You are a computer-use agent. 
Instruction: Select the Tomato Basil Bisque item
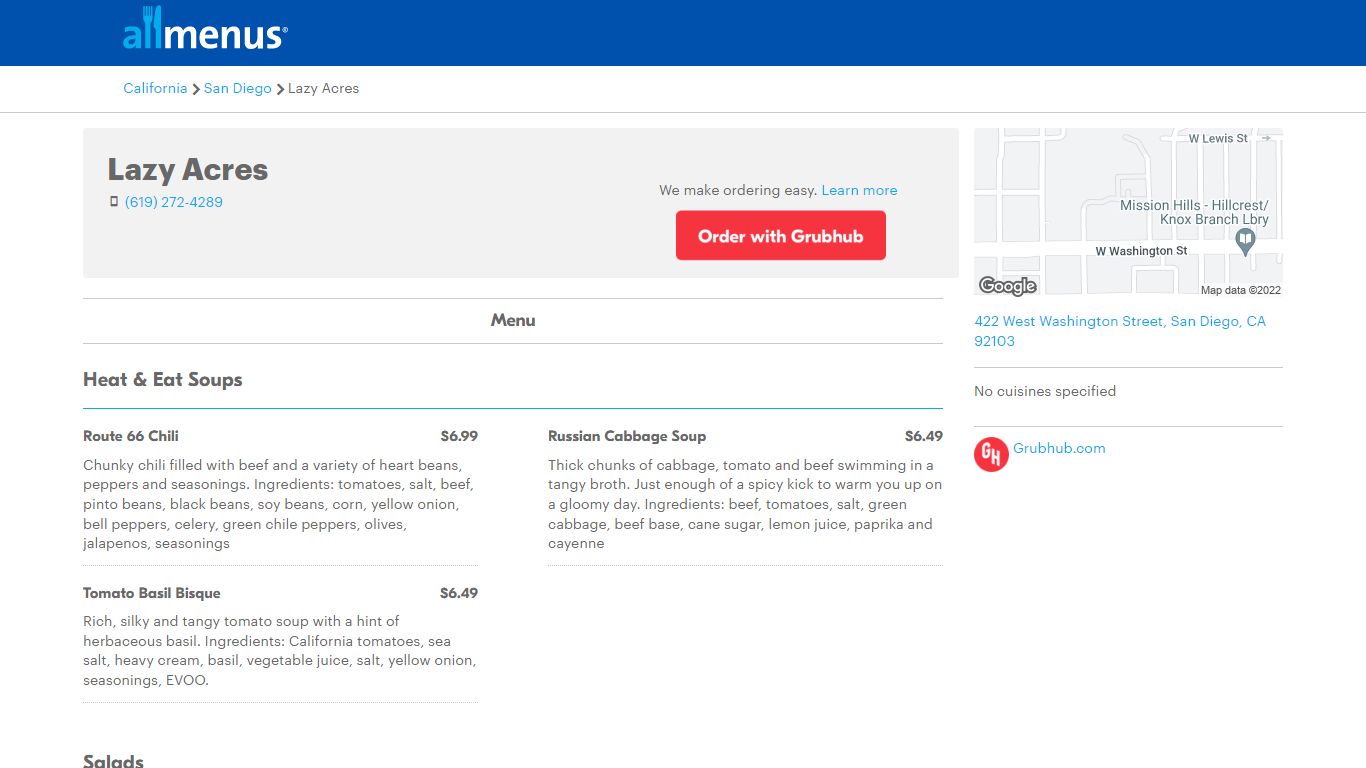[152, 593]
